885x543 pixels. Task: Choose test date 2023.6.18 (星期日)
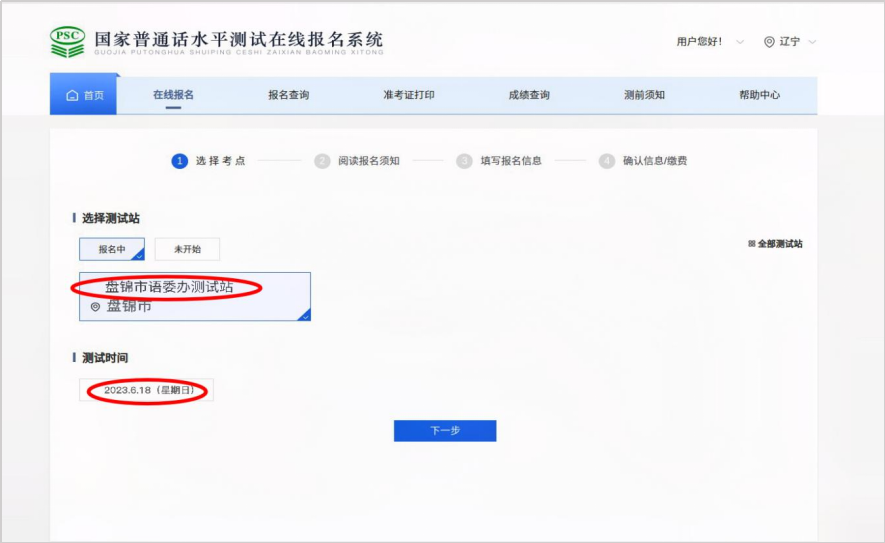[147, 390]
